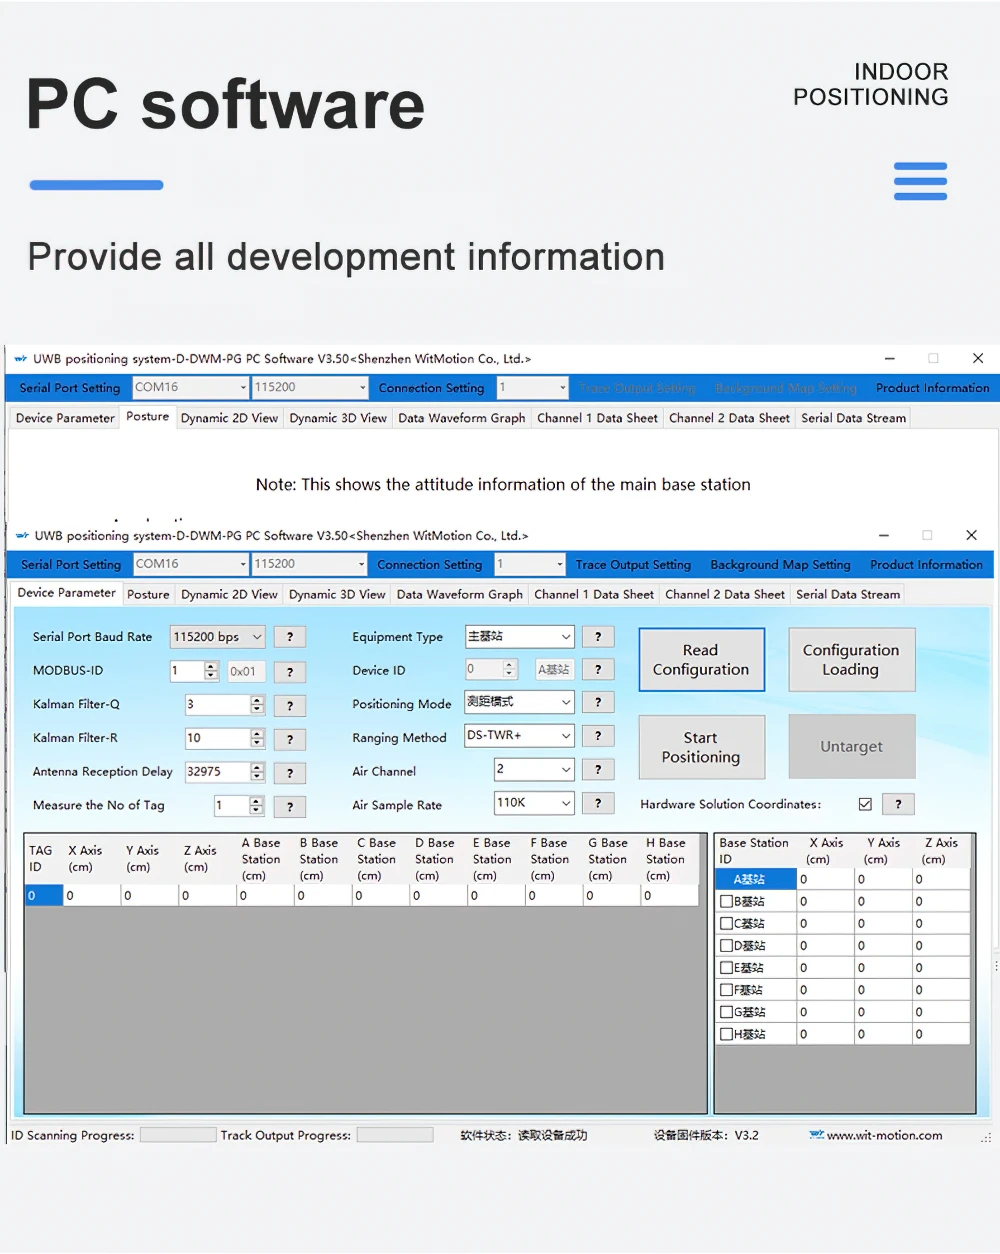Open Serial Port Setting menu in front window
Screen dimensions: 1000x1254
click(71, 565)
